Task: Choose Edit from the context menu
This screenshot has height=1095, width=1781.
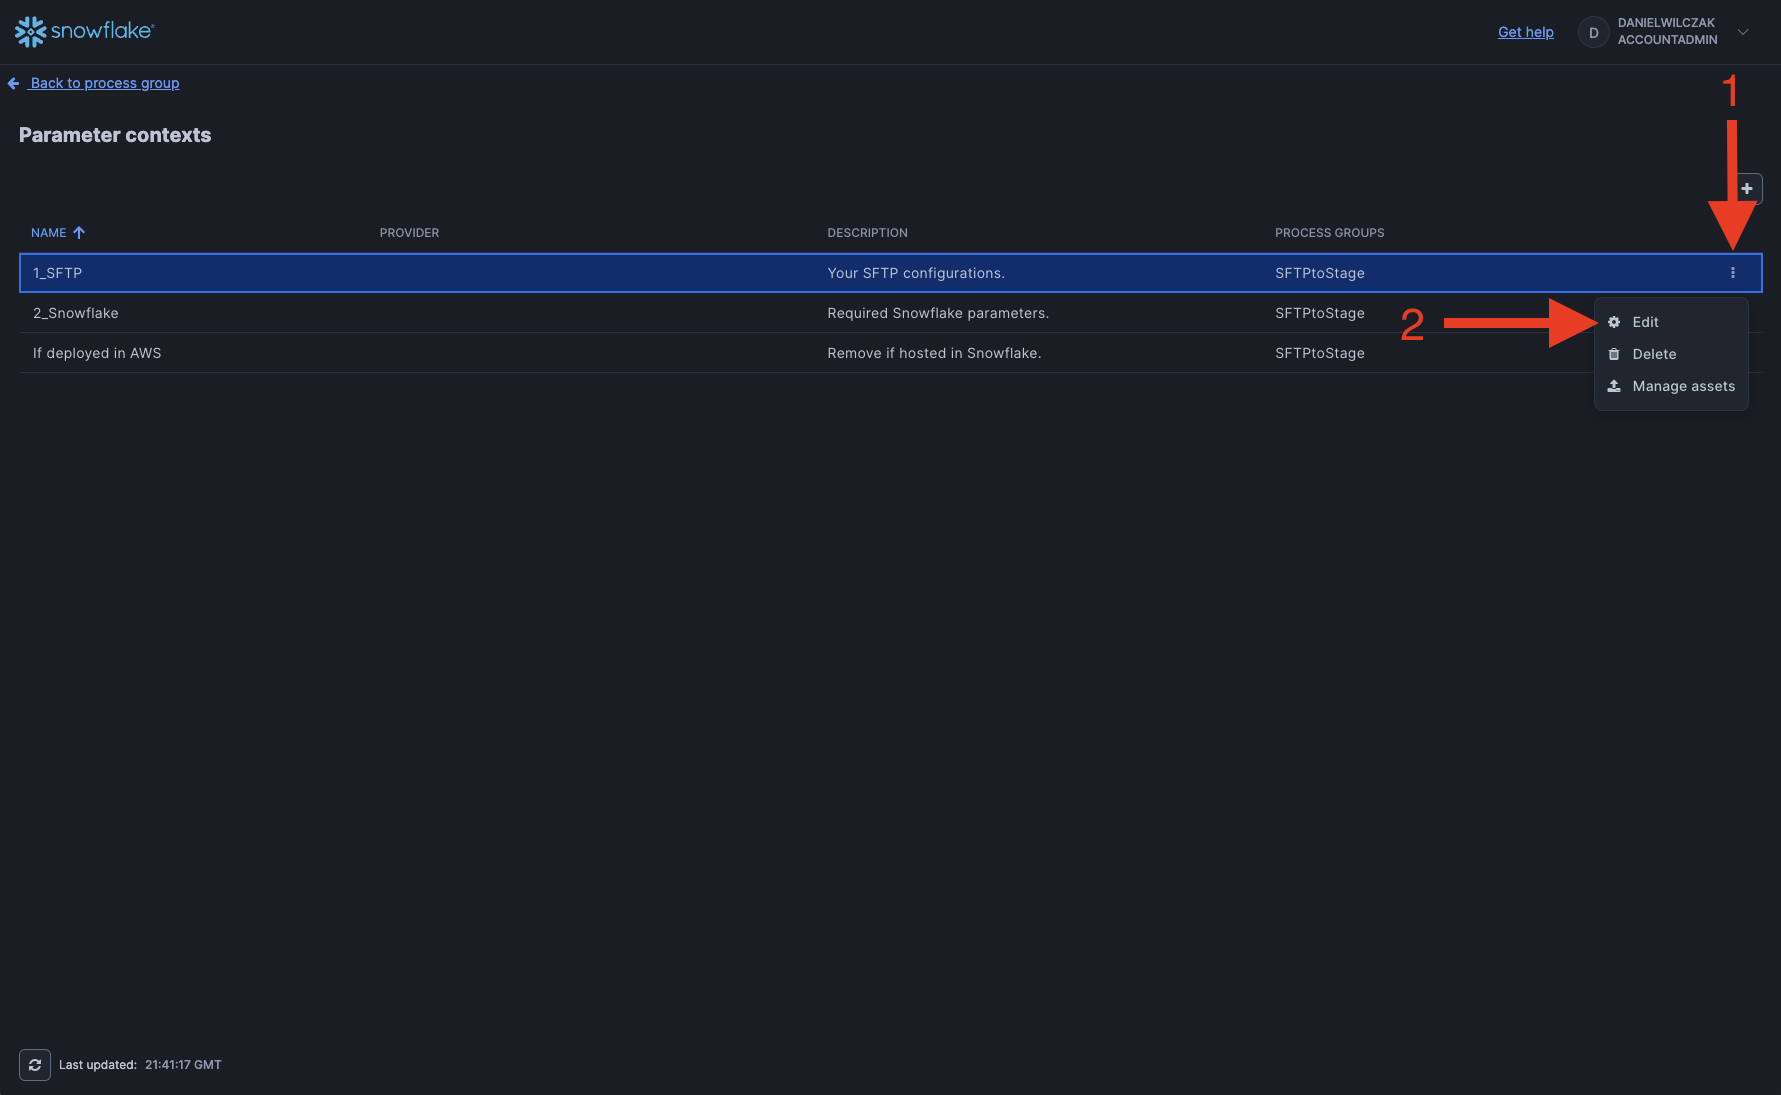Action: click(1645, 322)
